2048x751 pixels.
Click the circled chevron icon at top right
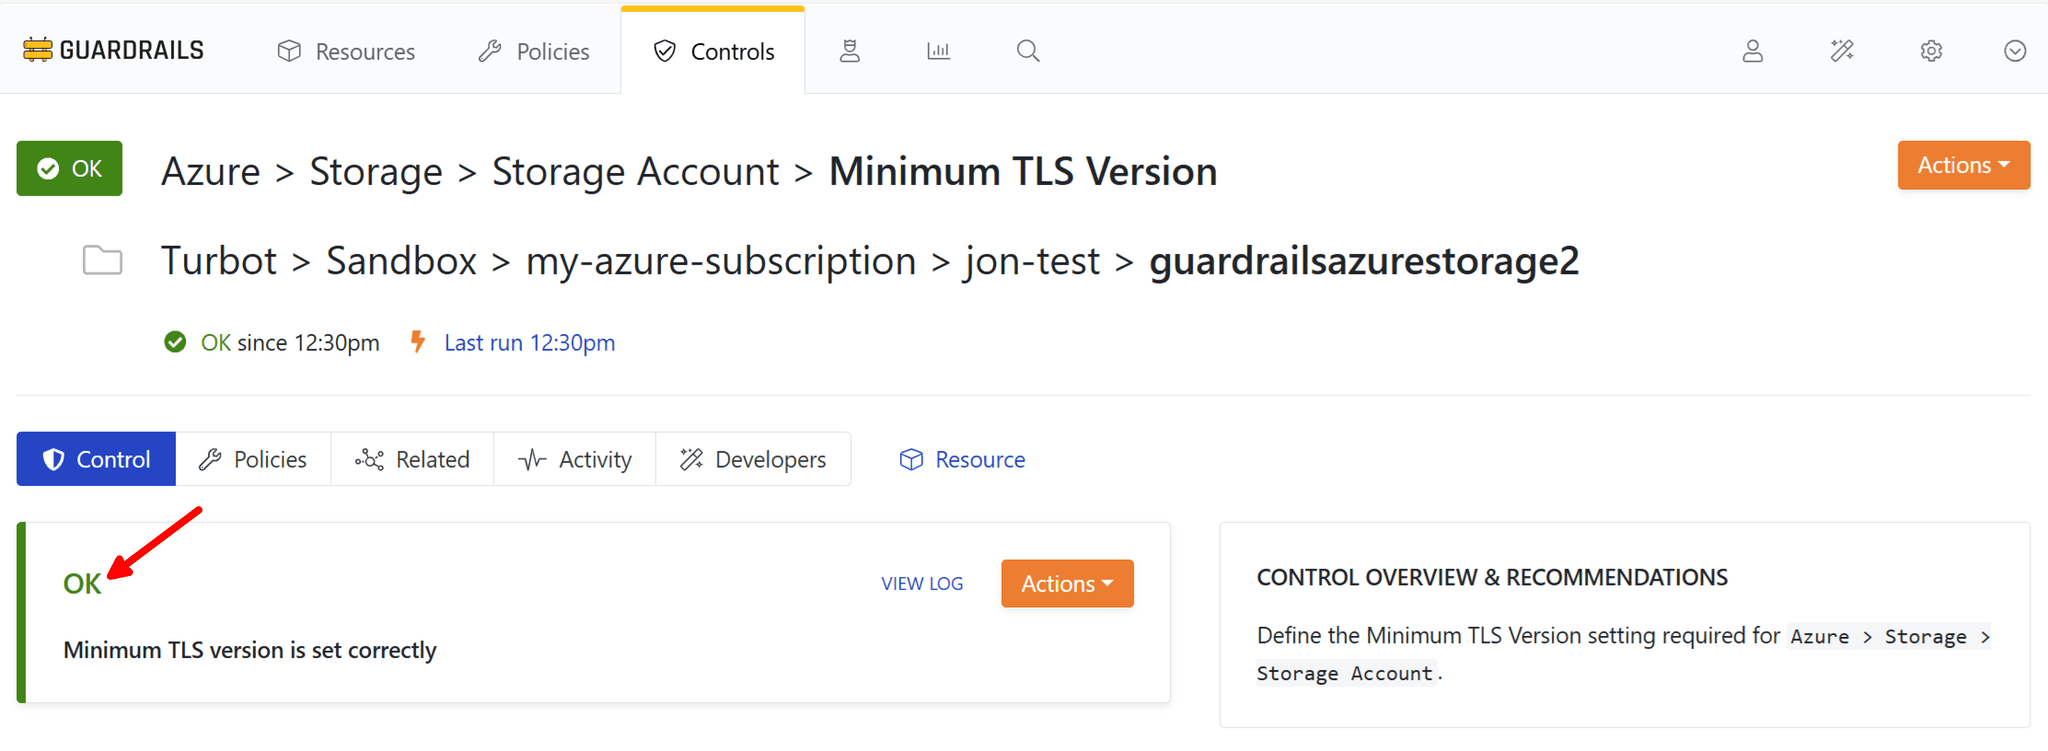point(2015,51)
